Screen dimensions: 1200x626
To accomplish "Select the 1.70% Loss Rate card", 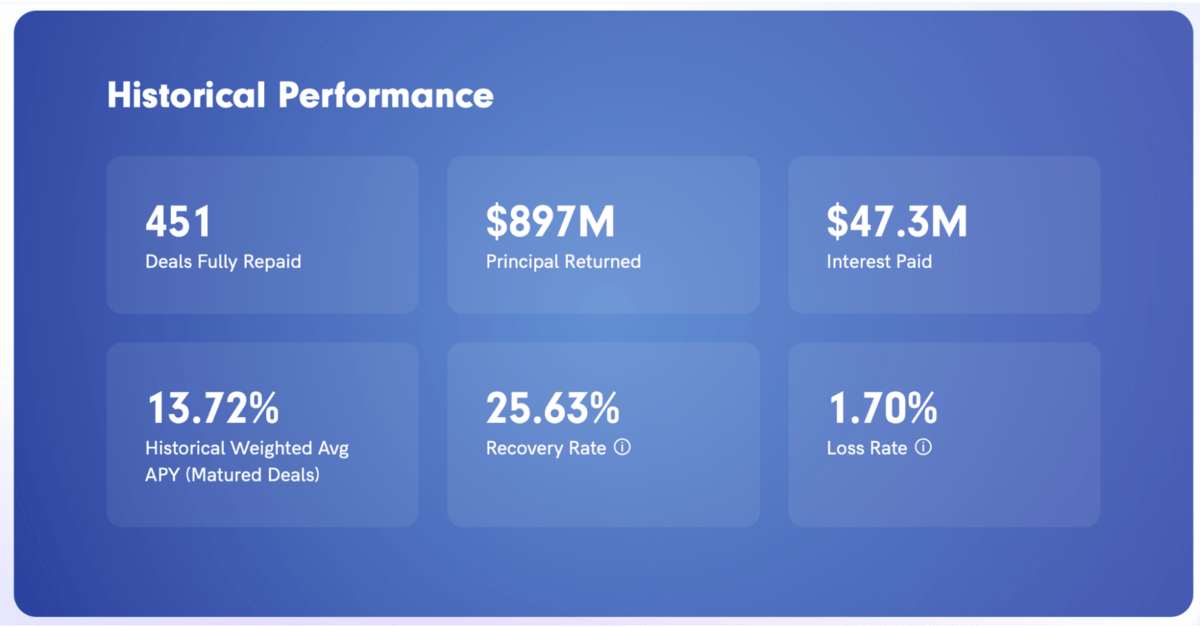I will 944,435.
